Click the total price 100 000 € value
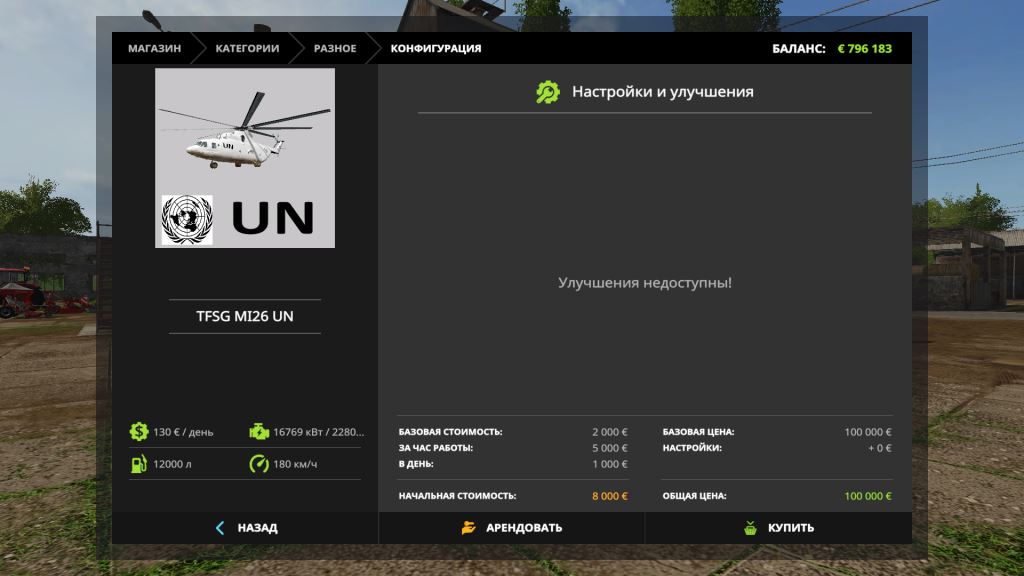The width and height of the screenshot is (1024, 576). 867,496
